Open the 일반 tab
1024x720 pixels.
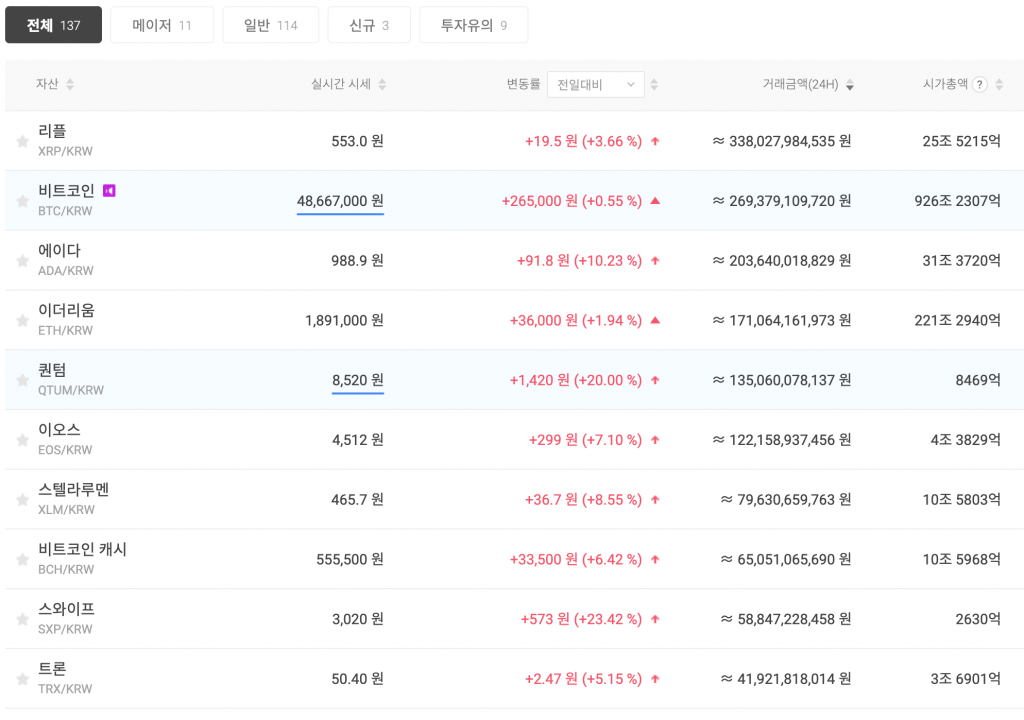tap(270, 25)
